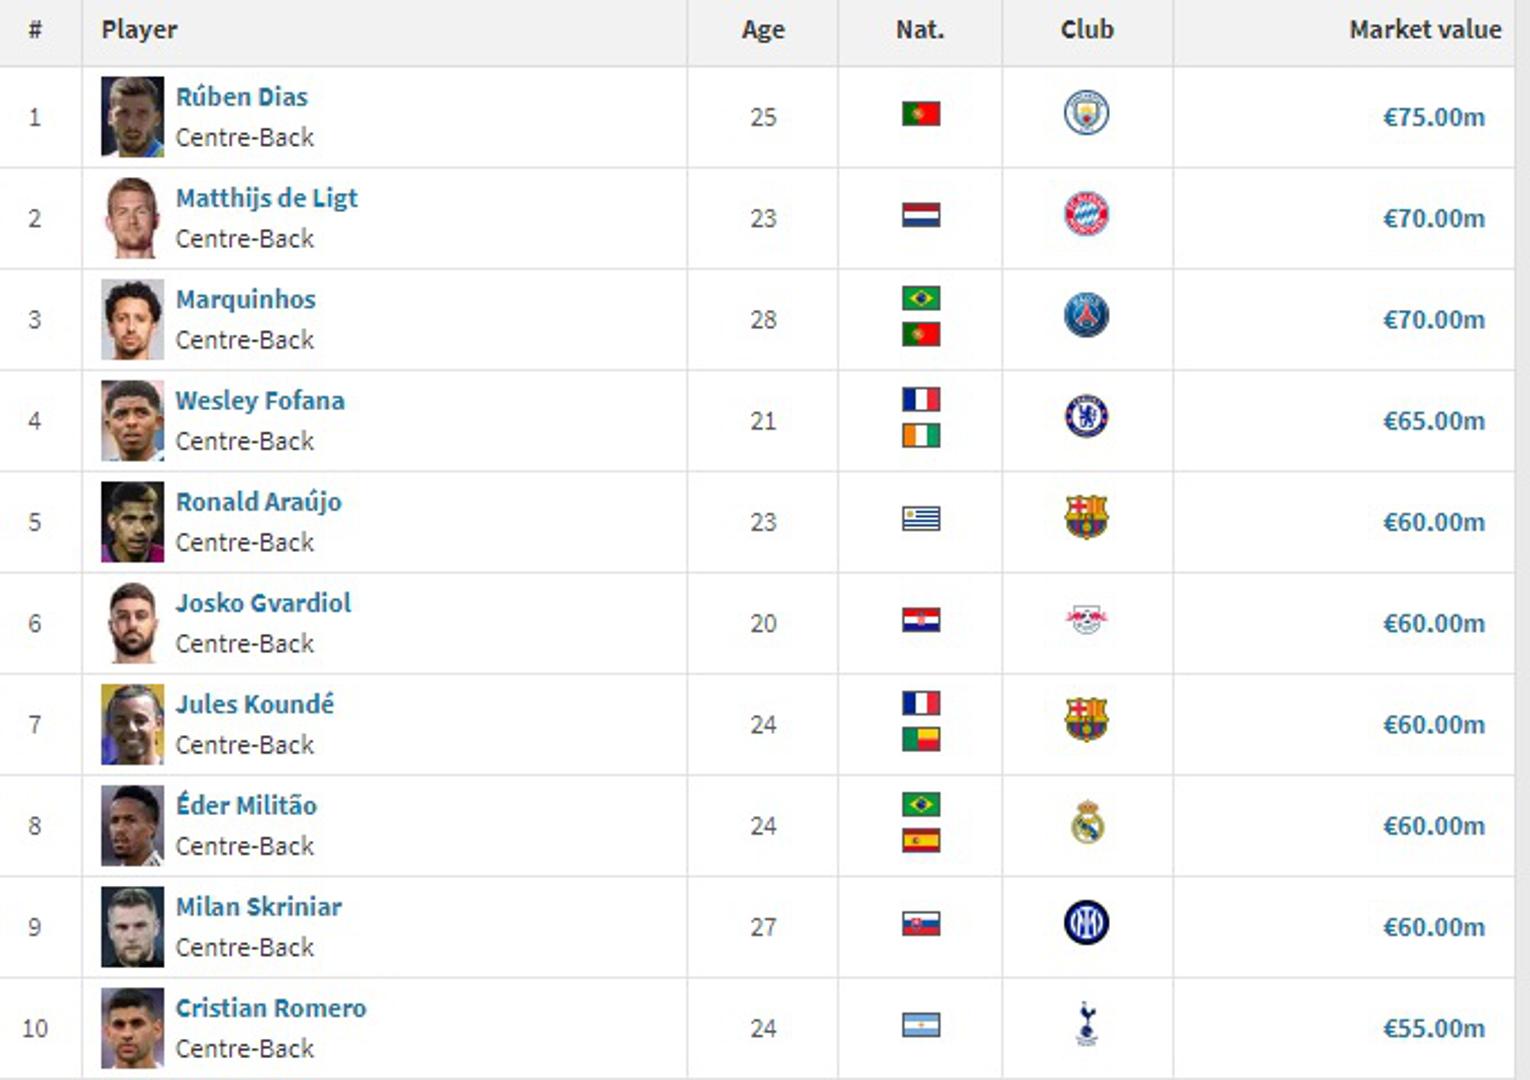
Task: Click the Tottenham Hotspur club crest
Action: point(1086,1025)
